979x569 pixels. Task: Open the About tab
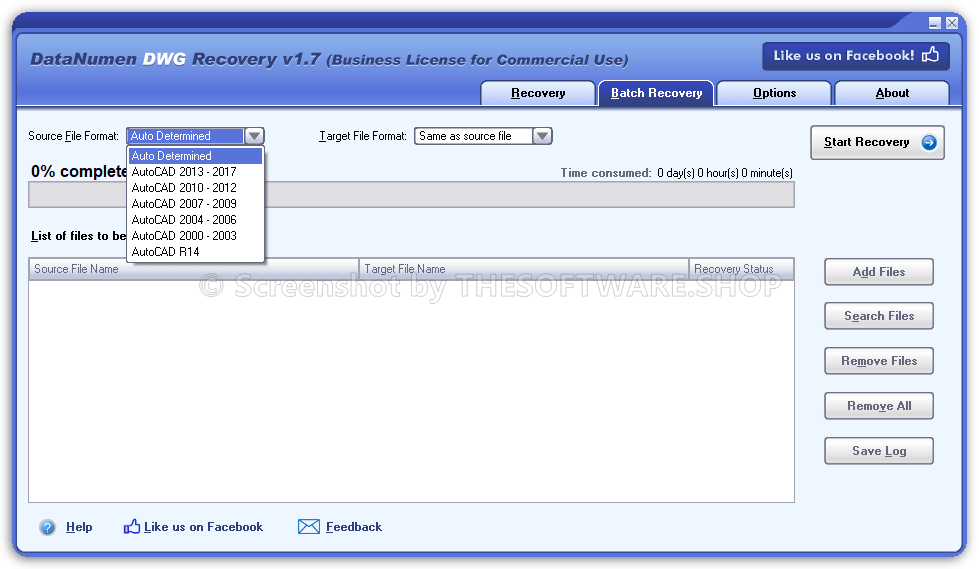tap(892, 93)
